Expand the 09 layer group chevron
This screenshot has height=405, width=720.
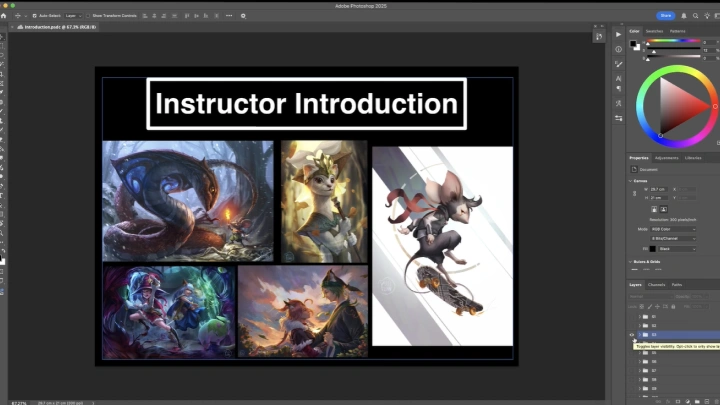640,388
